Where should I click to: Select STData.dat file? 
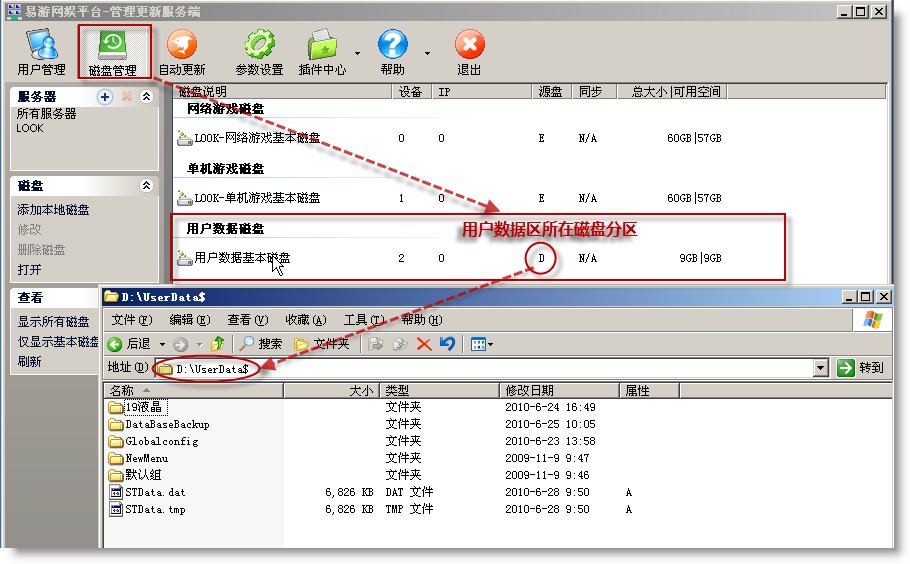pyautogui.click(x=147, y=493)
